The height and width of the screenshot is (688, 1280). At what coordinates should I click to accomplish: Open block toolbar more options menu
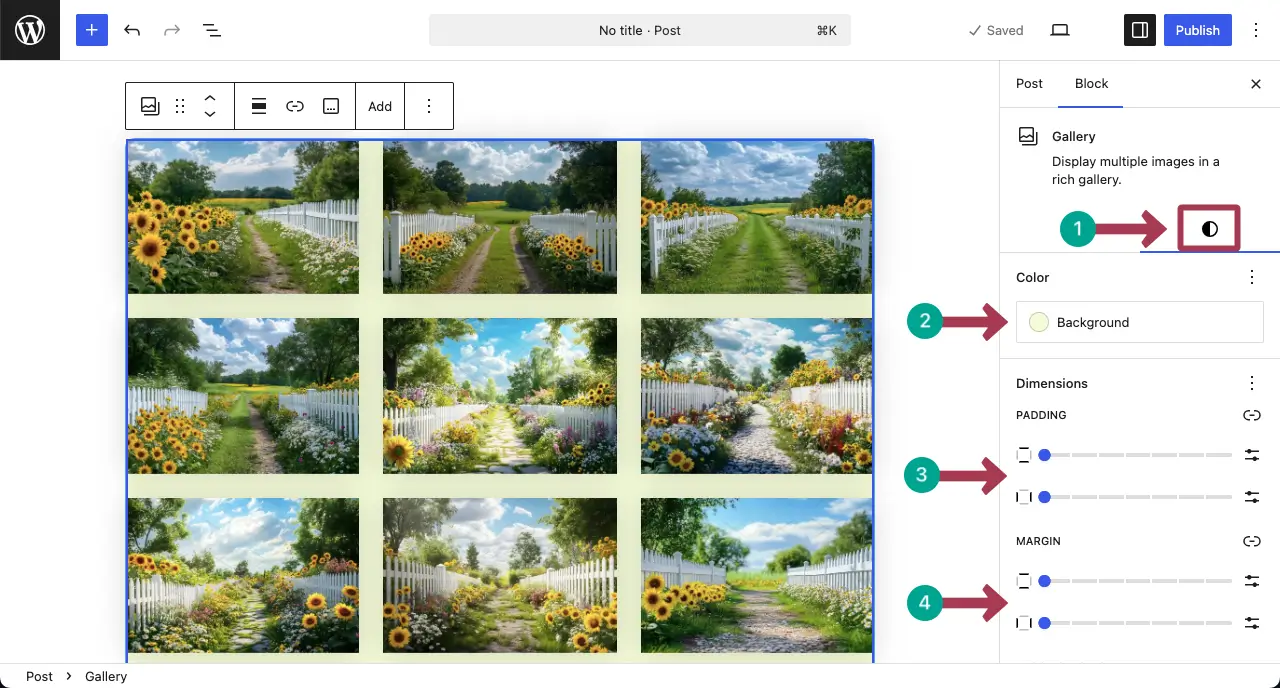(429, 106)
